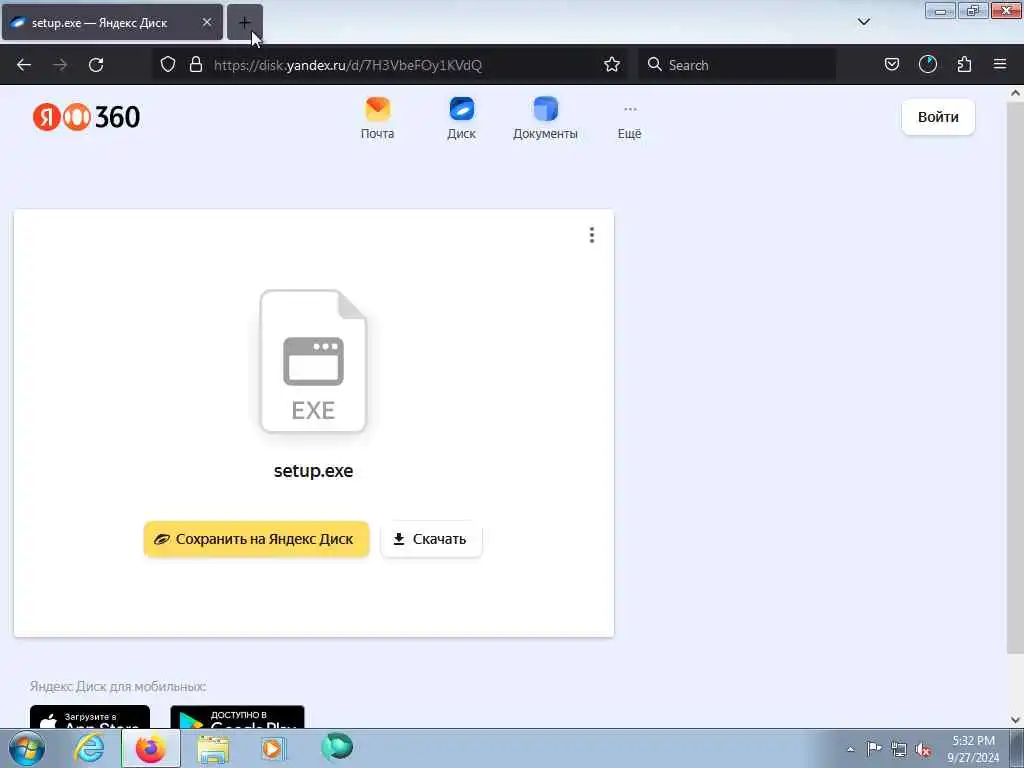Click the vertical scrollbar thumb

(1016, 376)
